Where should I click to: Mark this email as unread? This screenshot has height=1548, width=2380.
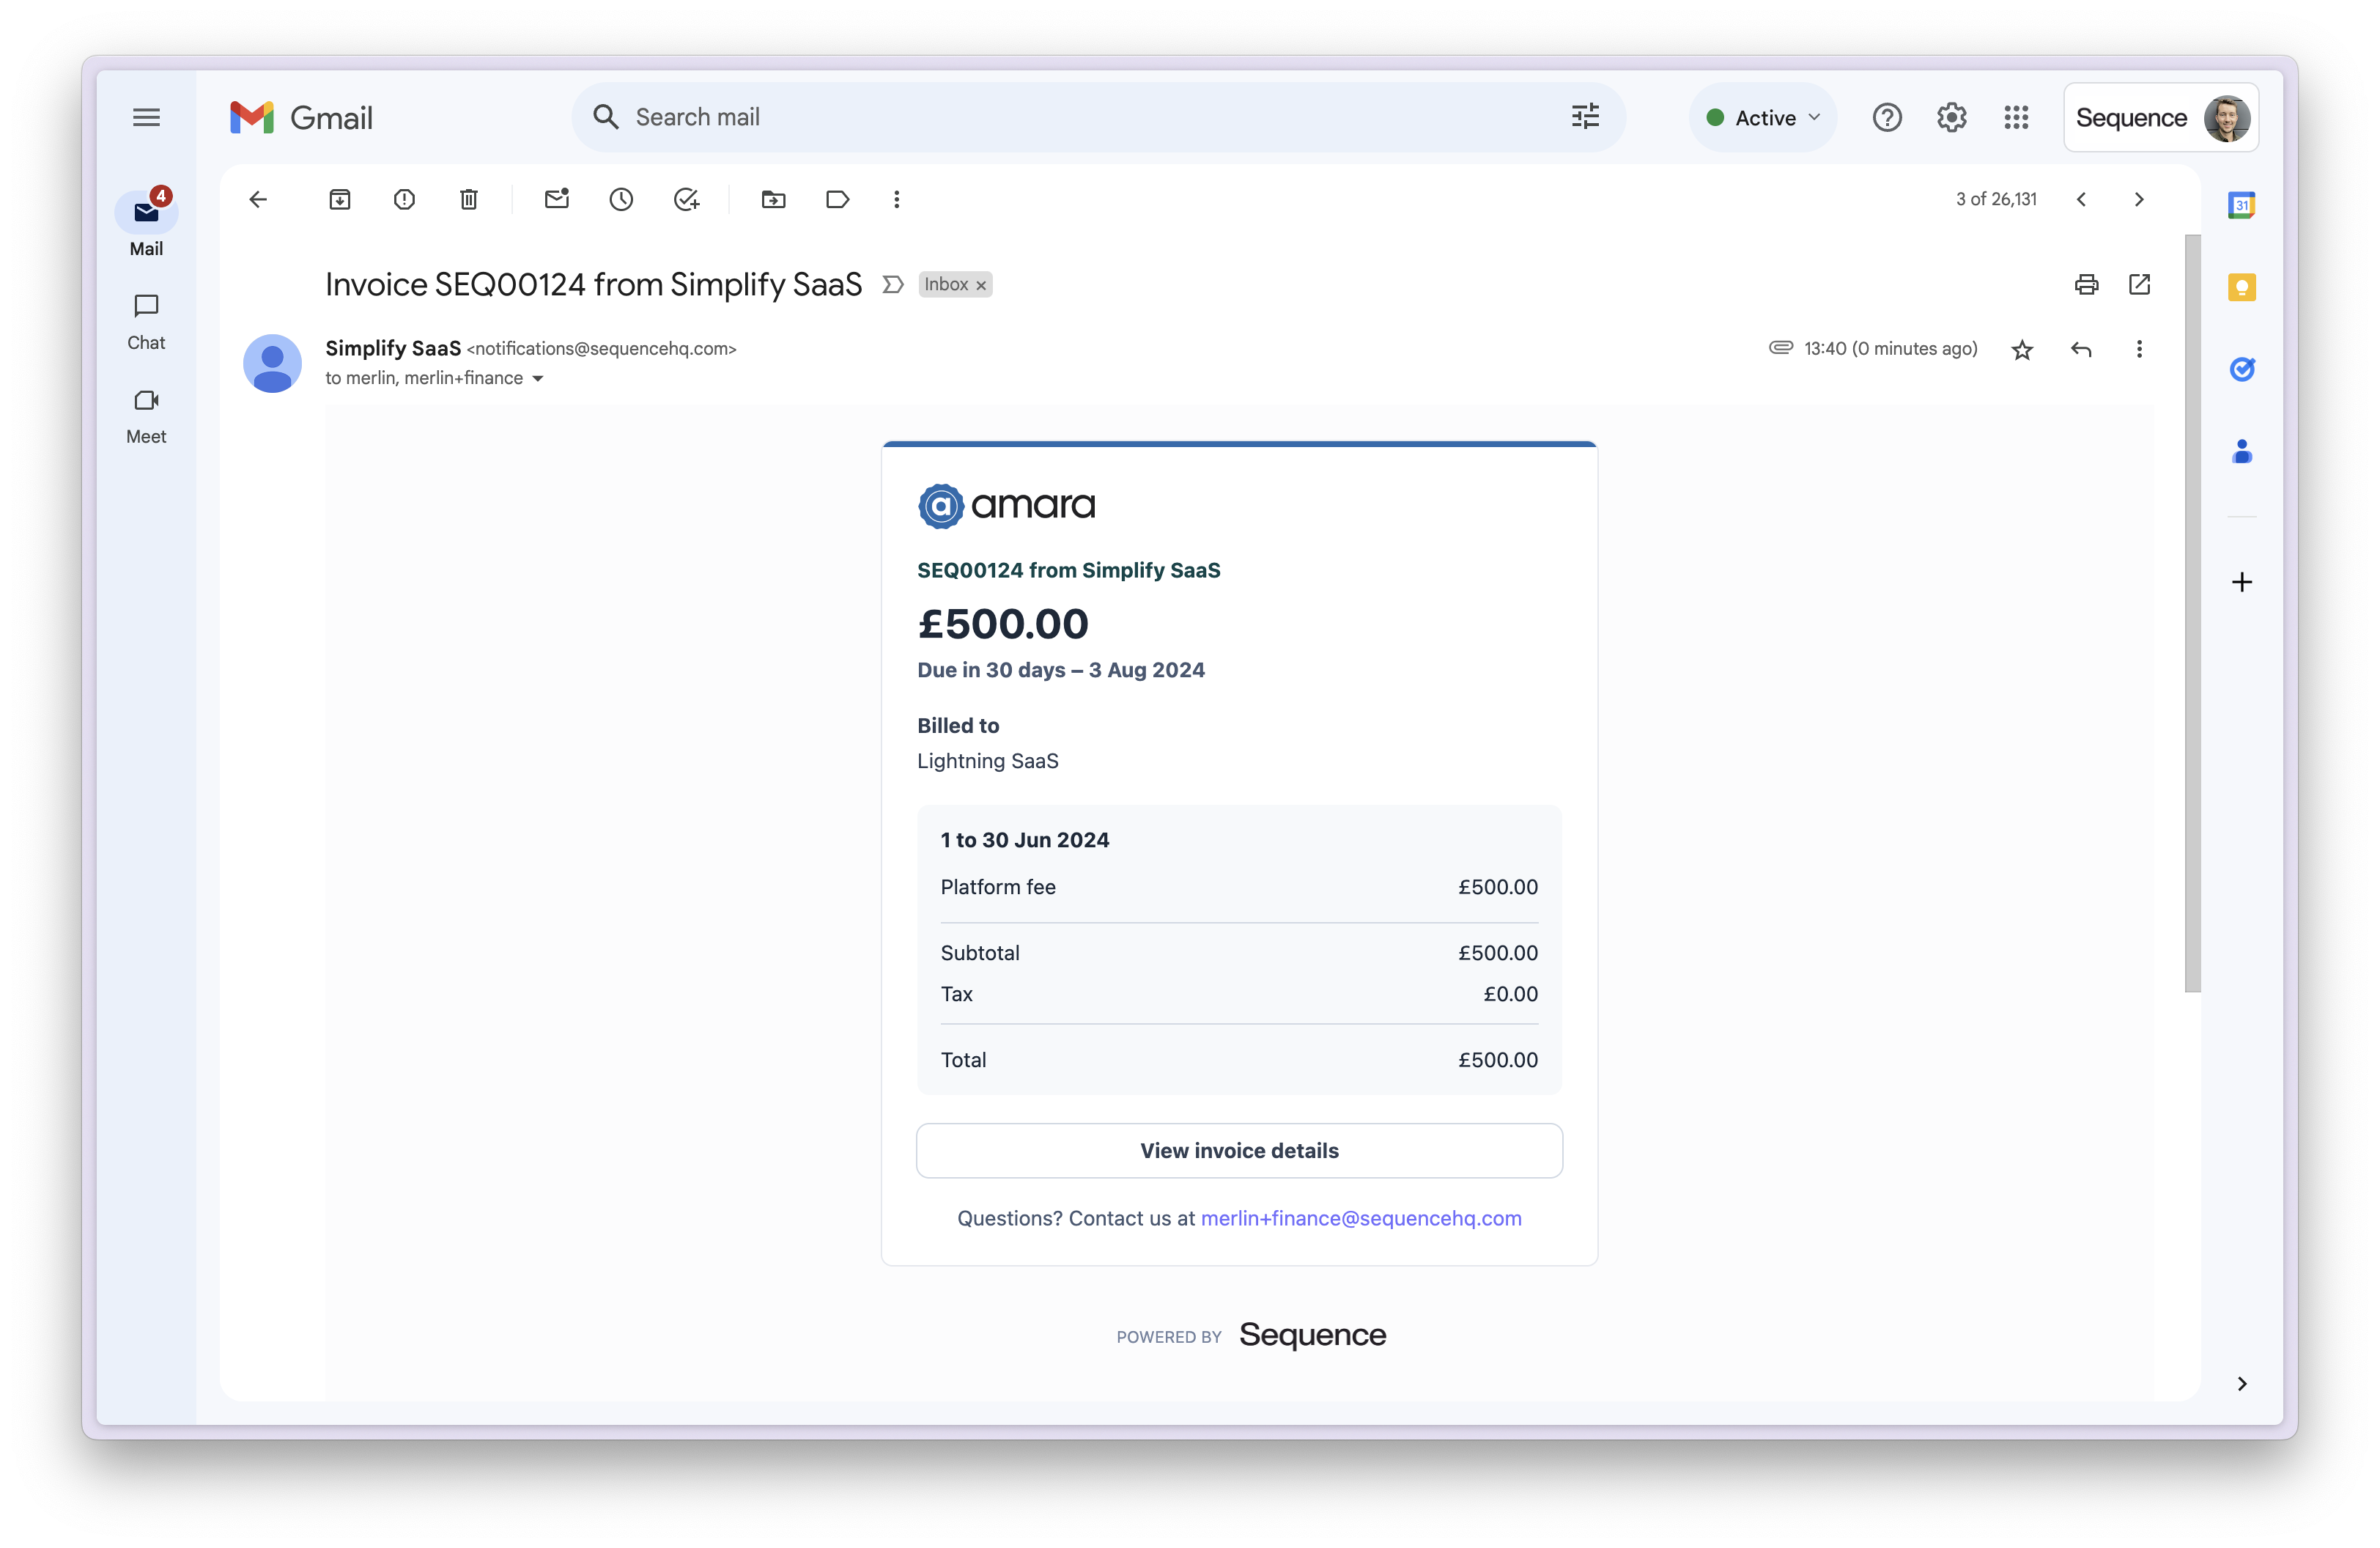557,198
